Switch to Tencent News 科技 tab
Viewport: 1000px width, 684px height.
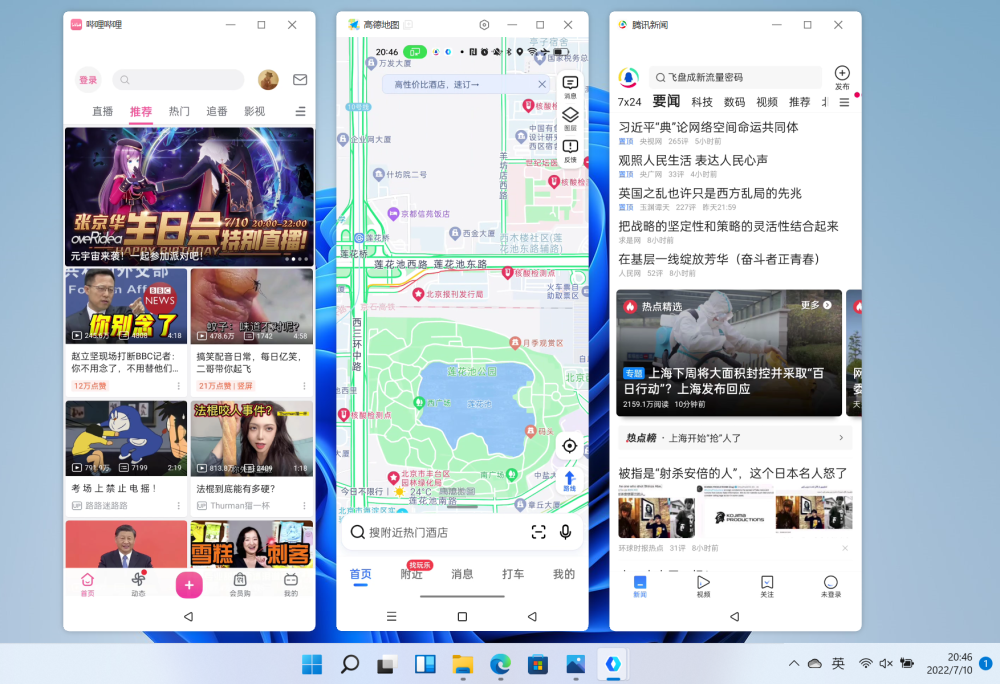tap(702, 102)
